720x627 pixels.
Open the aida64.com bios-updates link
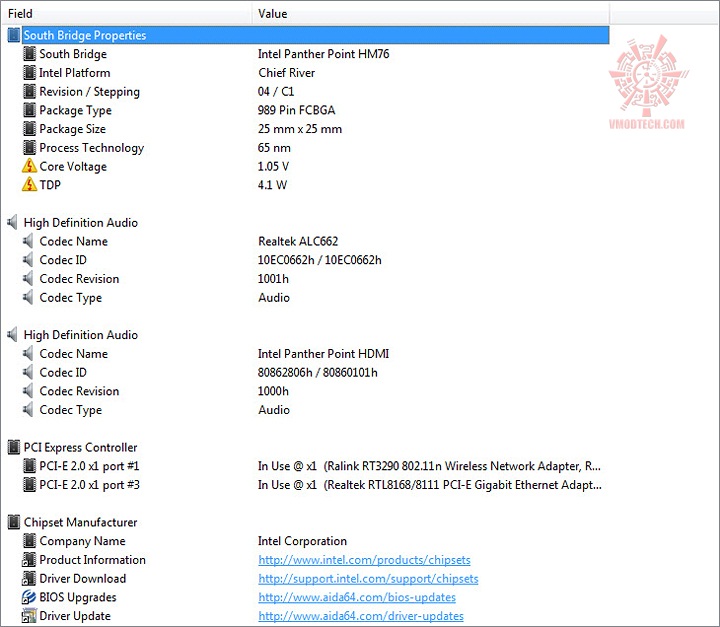[x=357, y=597]
